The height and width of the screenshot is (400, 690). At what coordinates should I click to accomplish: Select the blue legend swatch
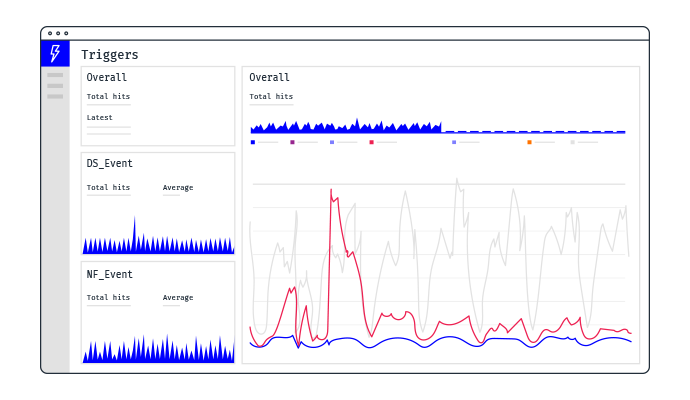coord(253,142)
